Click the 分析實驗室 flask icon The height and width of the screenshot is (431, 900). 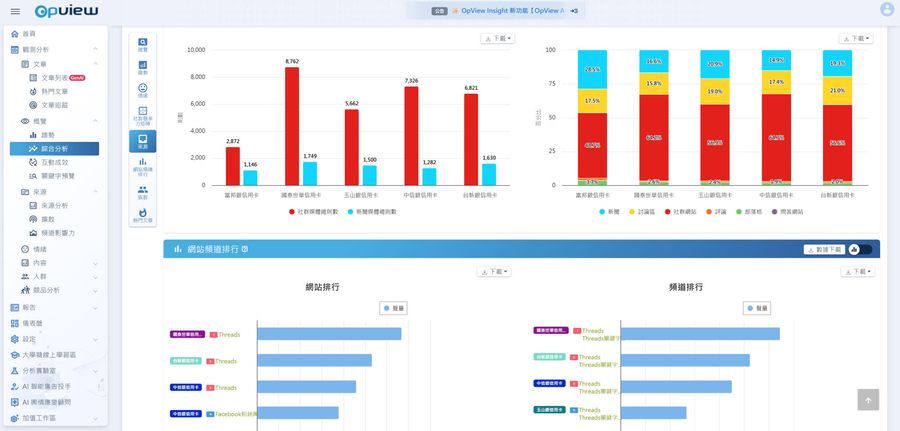pos(15,371)
